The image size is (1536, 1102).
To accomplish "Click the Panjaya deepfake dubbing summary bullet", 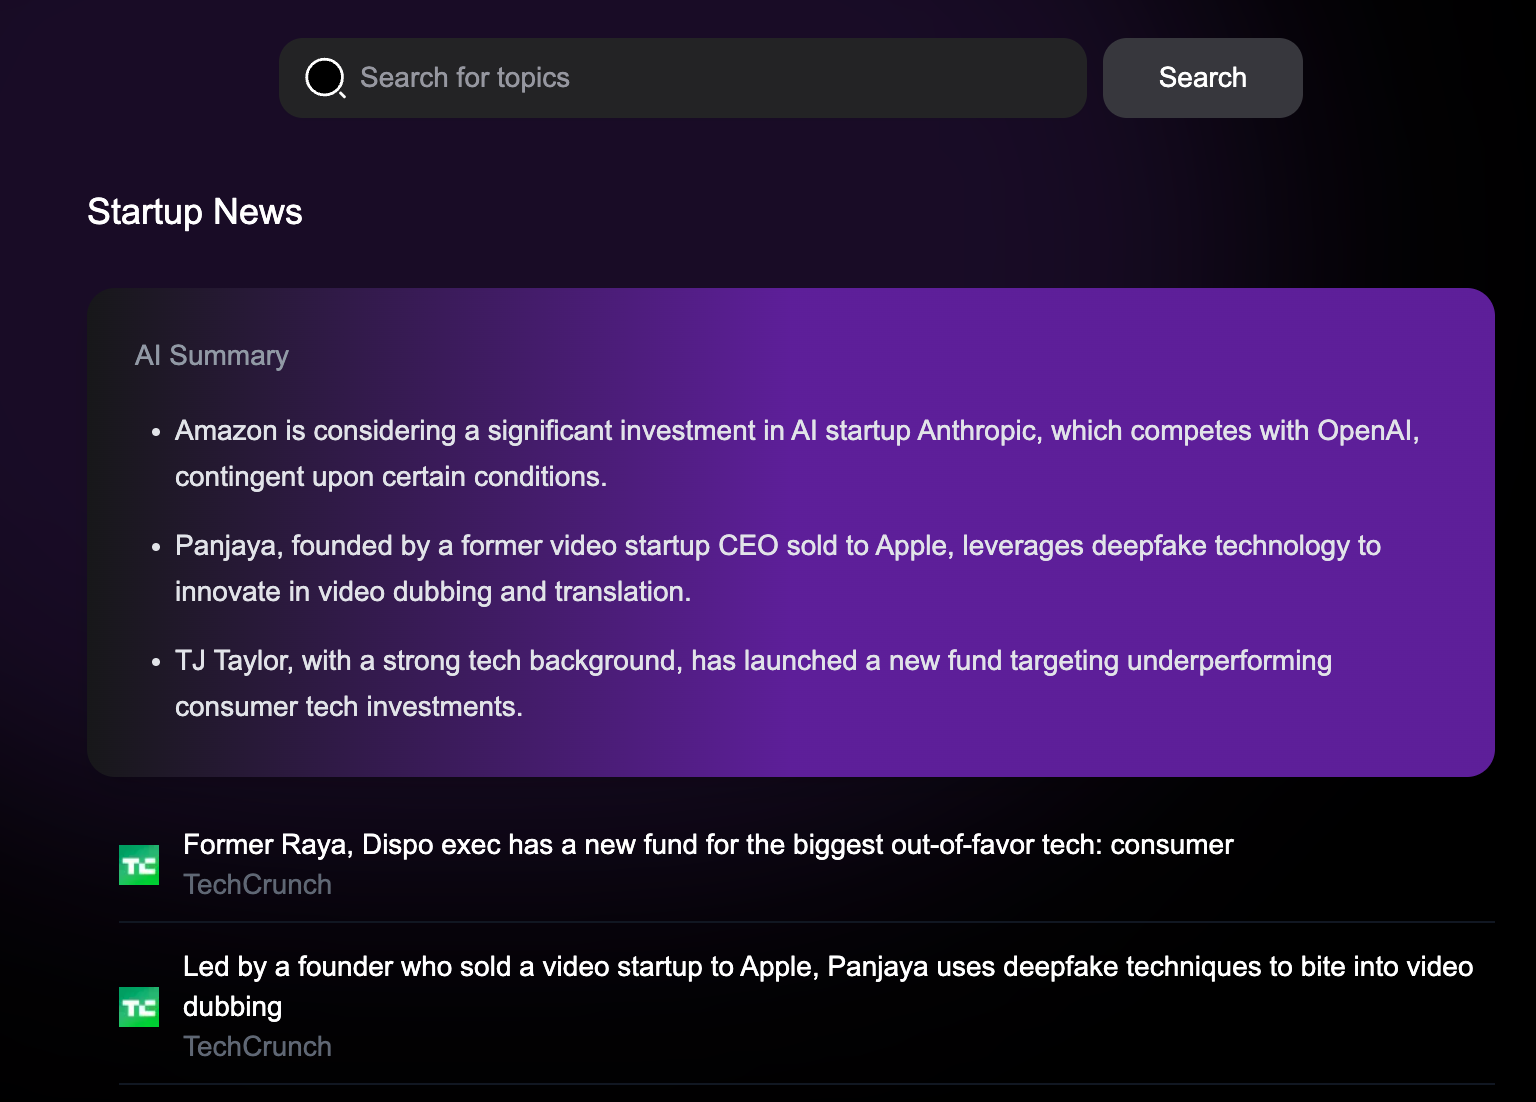I will coord(778,568).
